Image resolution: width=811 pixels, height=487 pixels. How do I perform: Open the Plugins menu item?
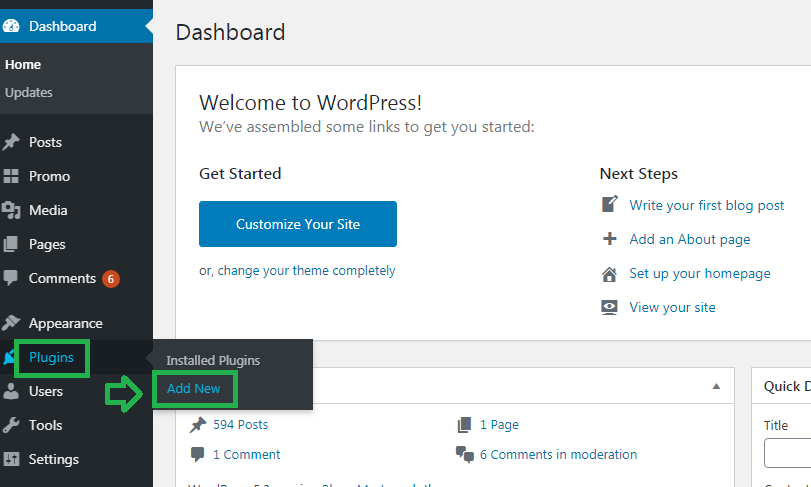pyautogui.click(x=51, y=358)
